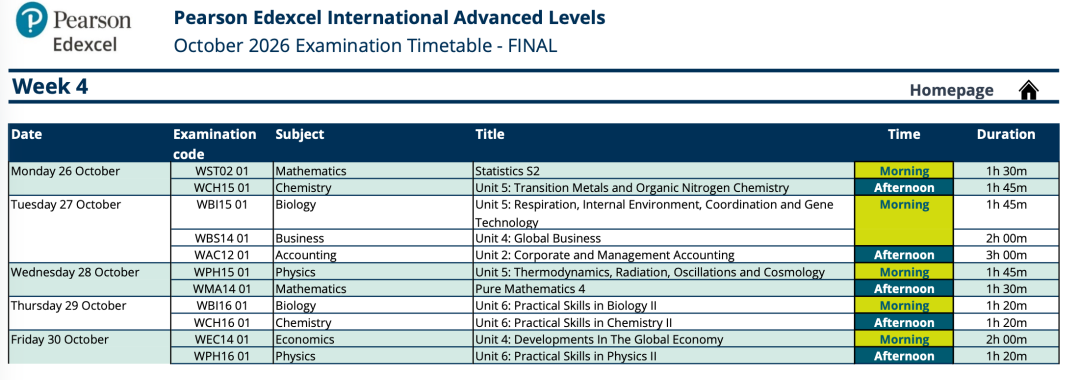
Task: Open the Homepage link
Action: (951, 90)
